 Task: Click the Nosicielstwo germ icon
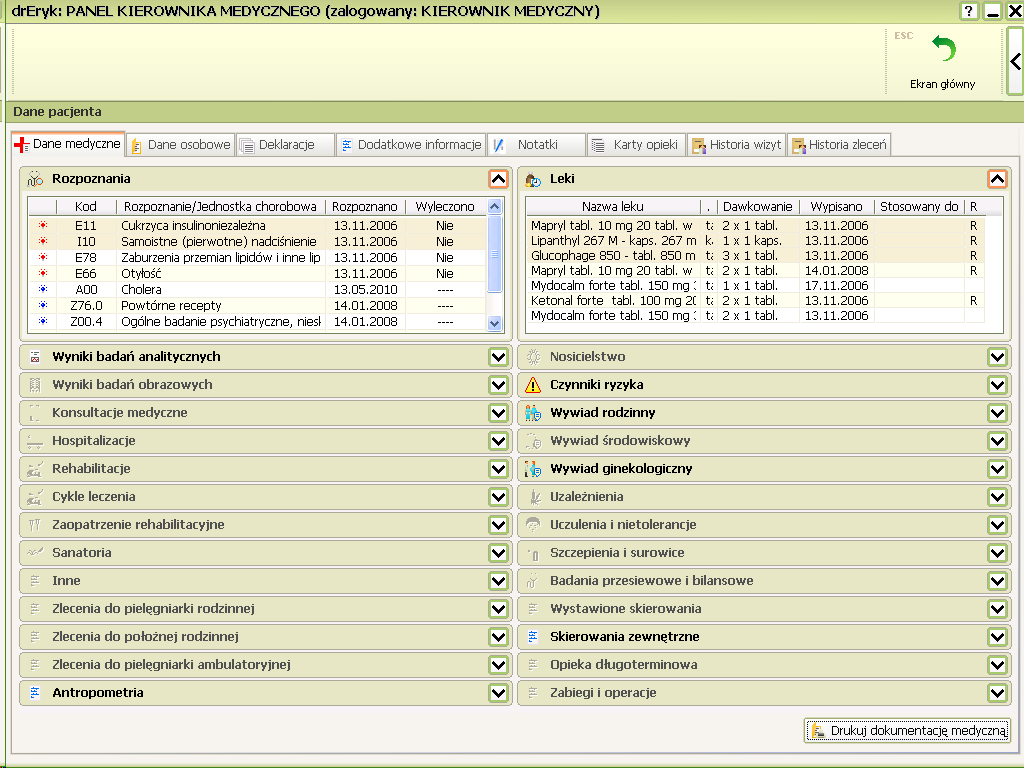pos(533,357)
